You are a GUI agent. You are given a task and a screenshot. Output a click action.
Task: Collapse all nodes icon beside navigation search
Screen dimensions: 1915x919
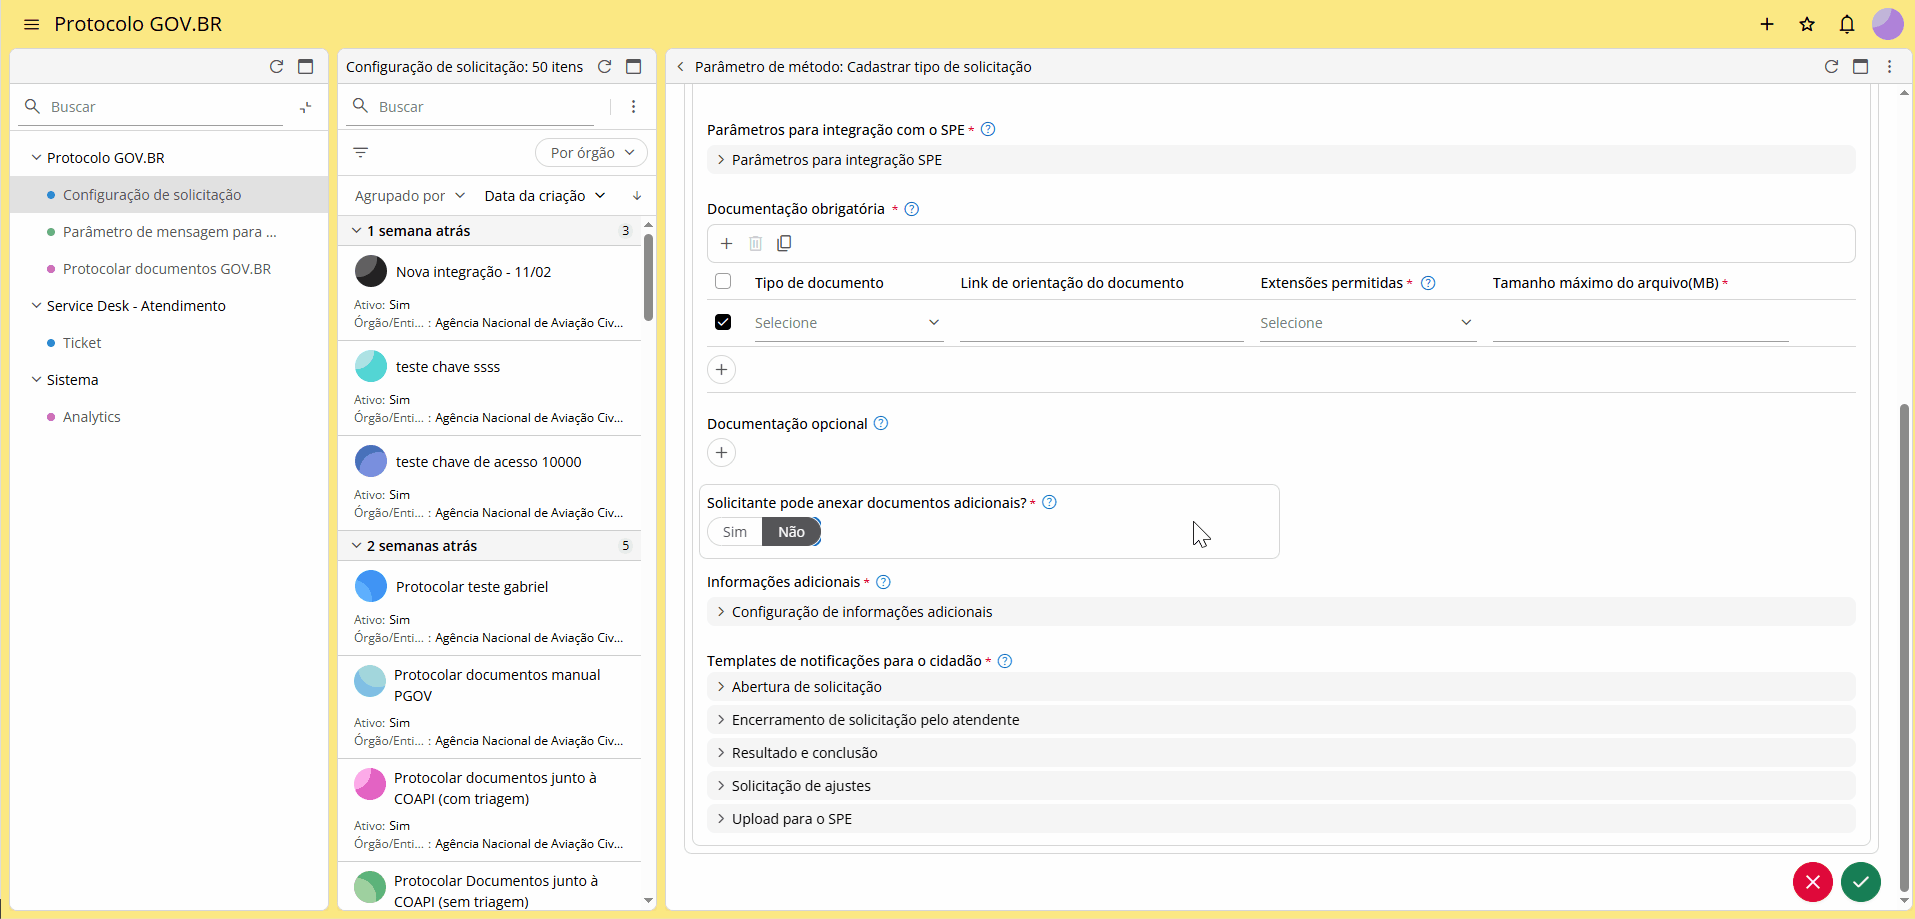pyautogui.click(x=306, y=107)
